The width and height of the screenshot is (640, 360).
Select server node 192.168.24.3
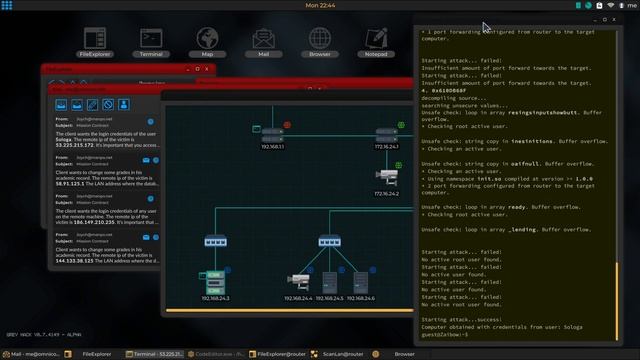coord(216,282)
